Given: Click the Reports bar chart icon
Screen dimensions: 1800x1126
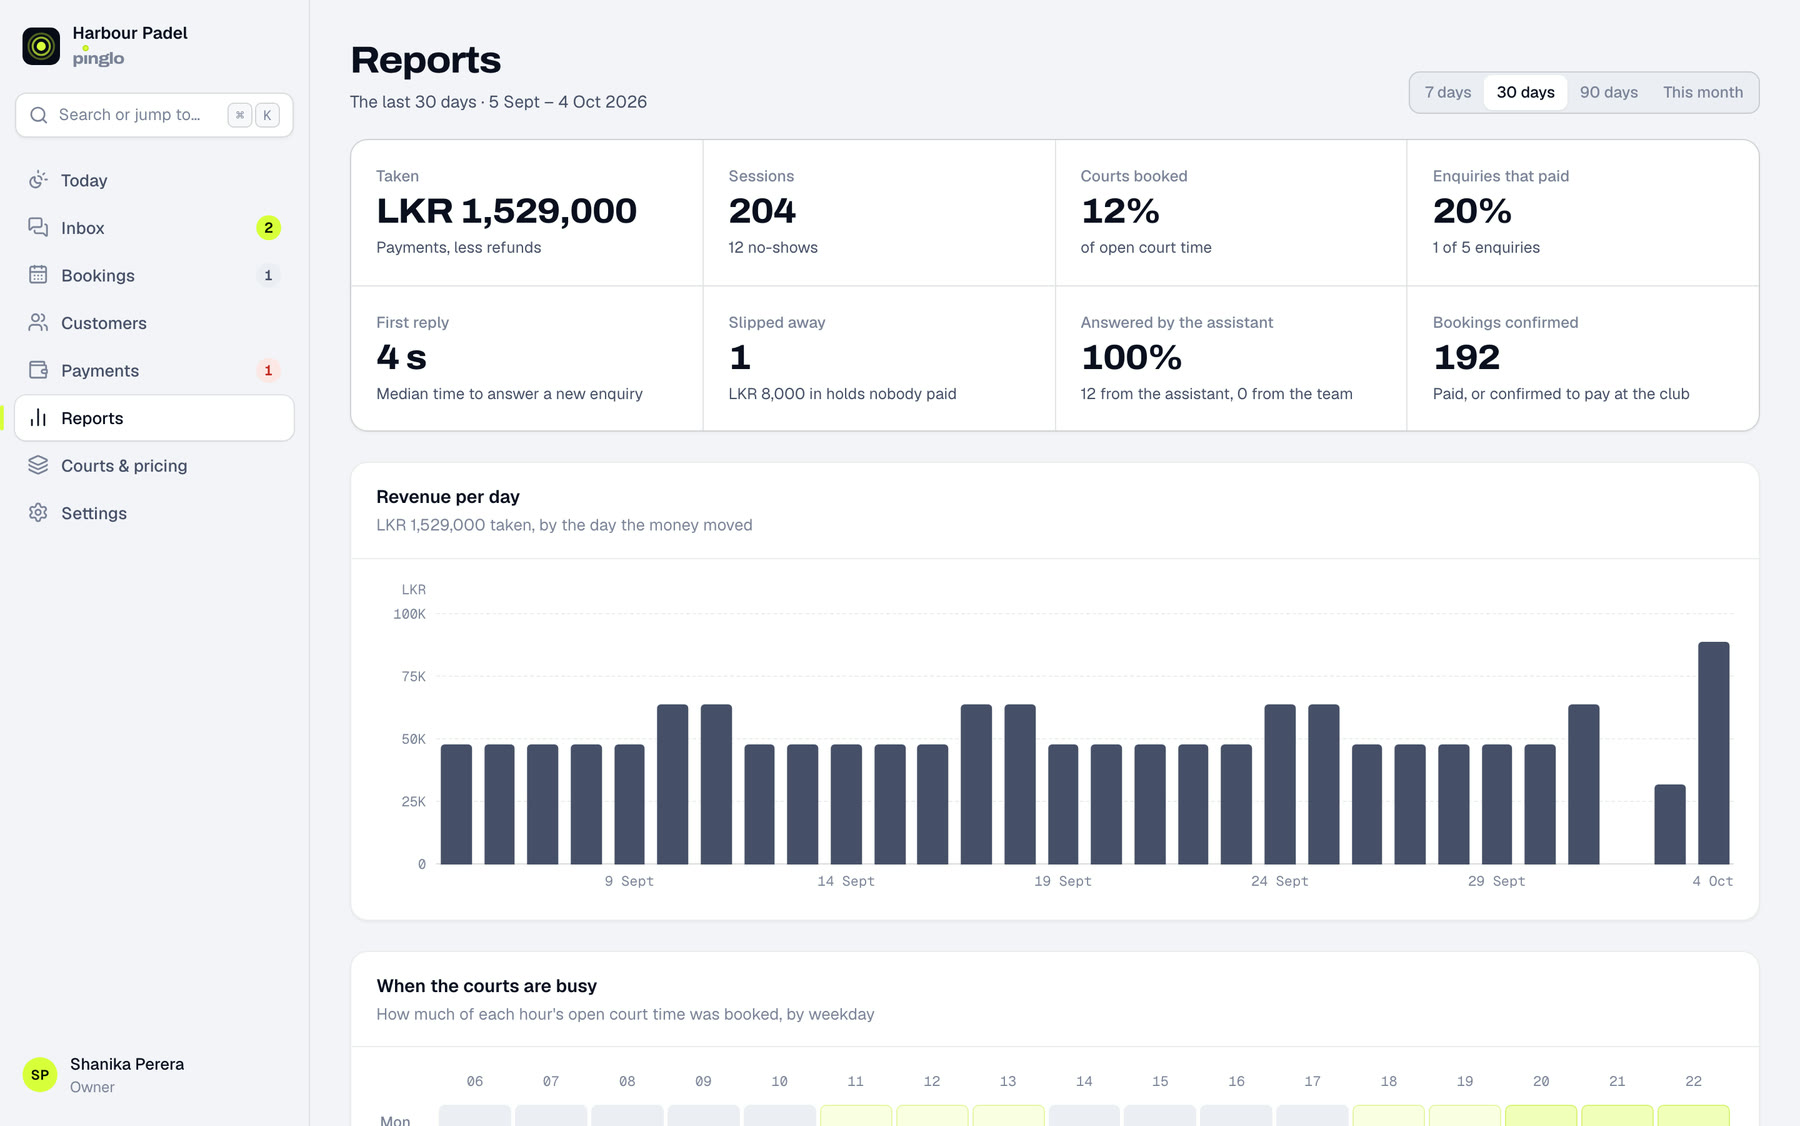Looking at the screenshot, I should 38,418.
